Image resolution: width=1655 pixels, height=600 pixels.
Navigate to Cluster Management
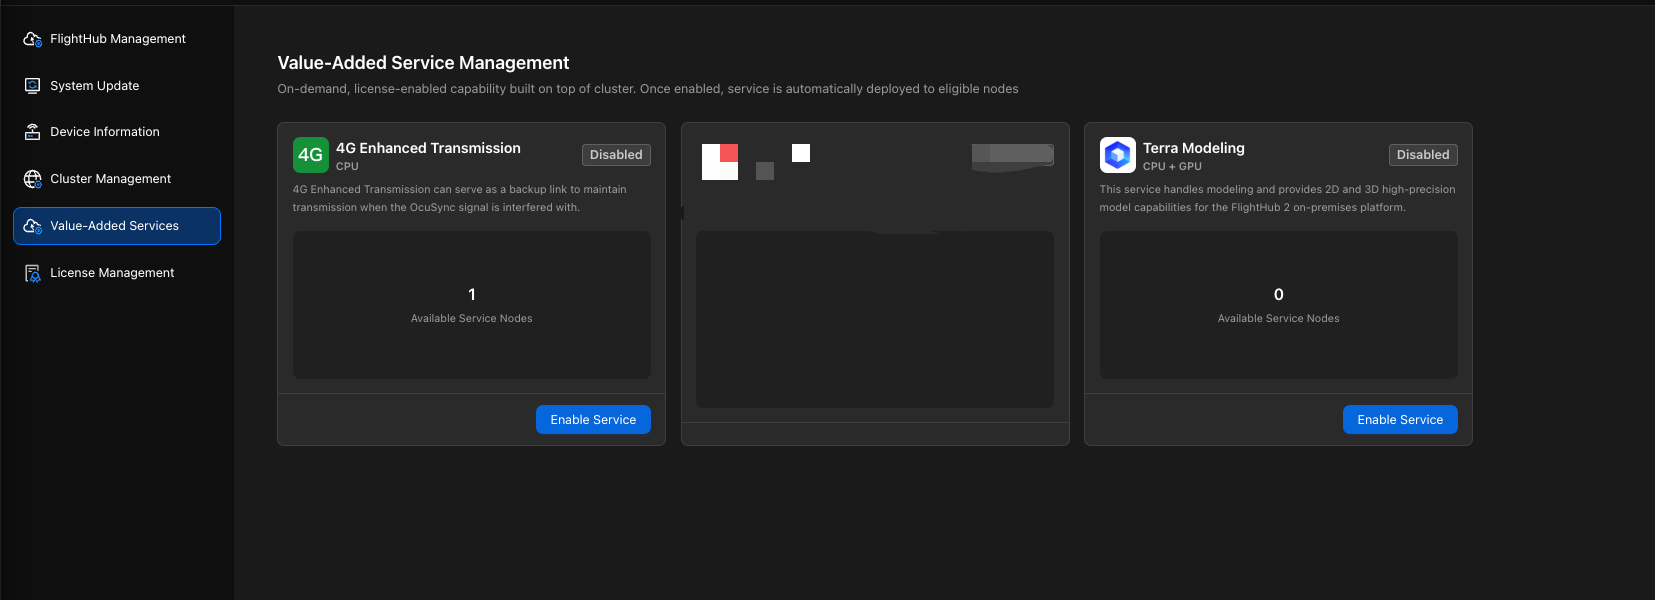[117, 179]
